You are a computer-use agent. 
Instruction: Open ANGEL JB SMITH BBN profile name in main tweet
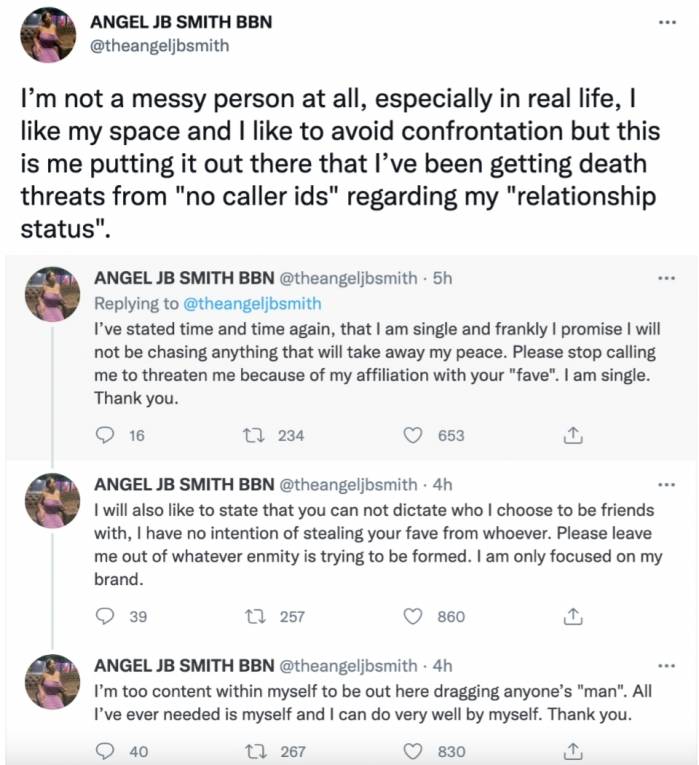point(181,22)
